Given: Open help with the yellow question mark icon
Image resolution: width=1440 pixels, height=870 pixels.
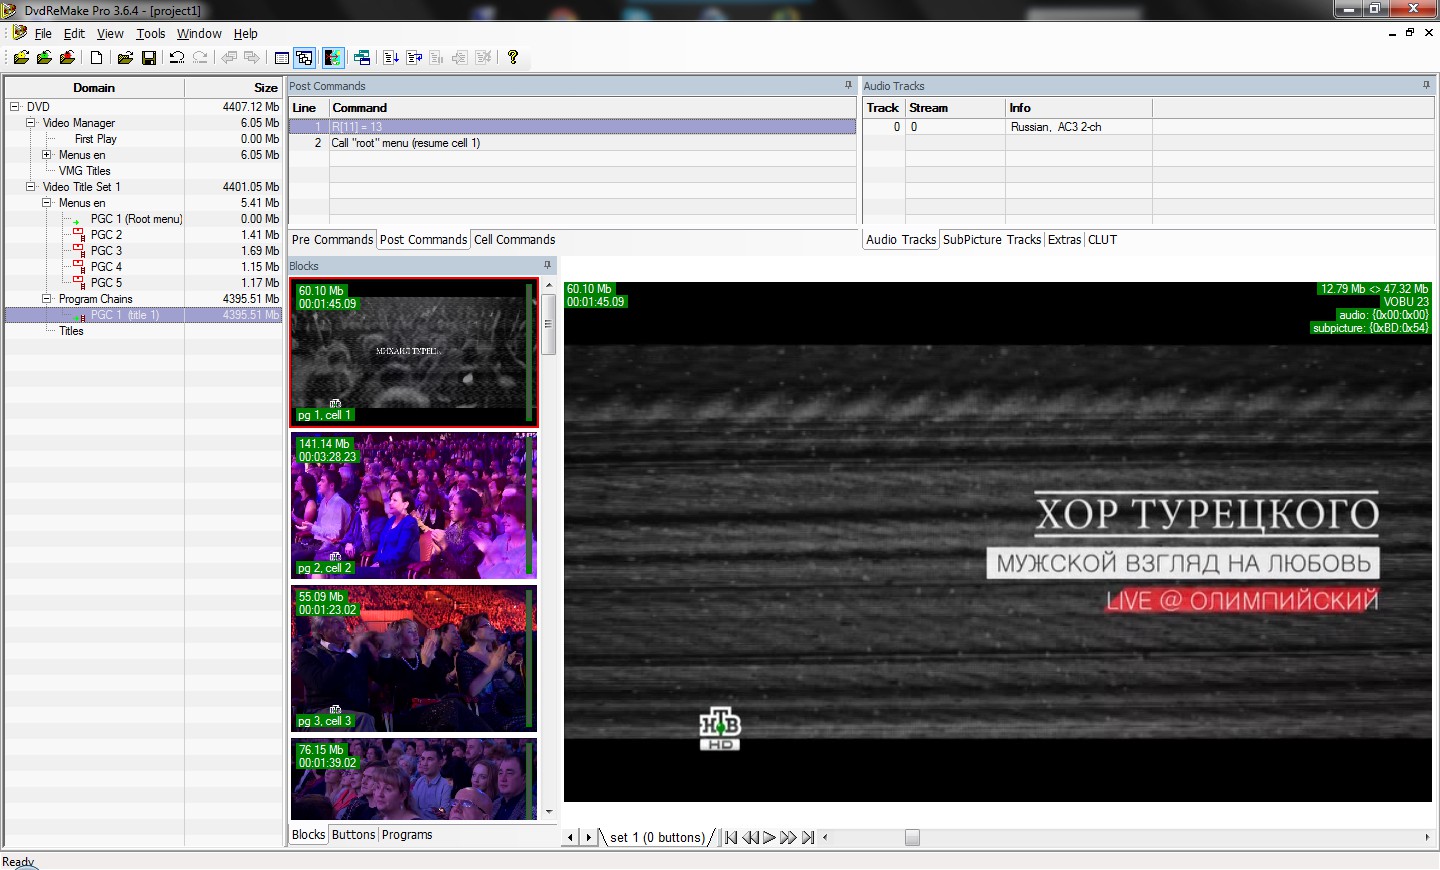Looking at the screenshot, I should pos(513,58).
